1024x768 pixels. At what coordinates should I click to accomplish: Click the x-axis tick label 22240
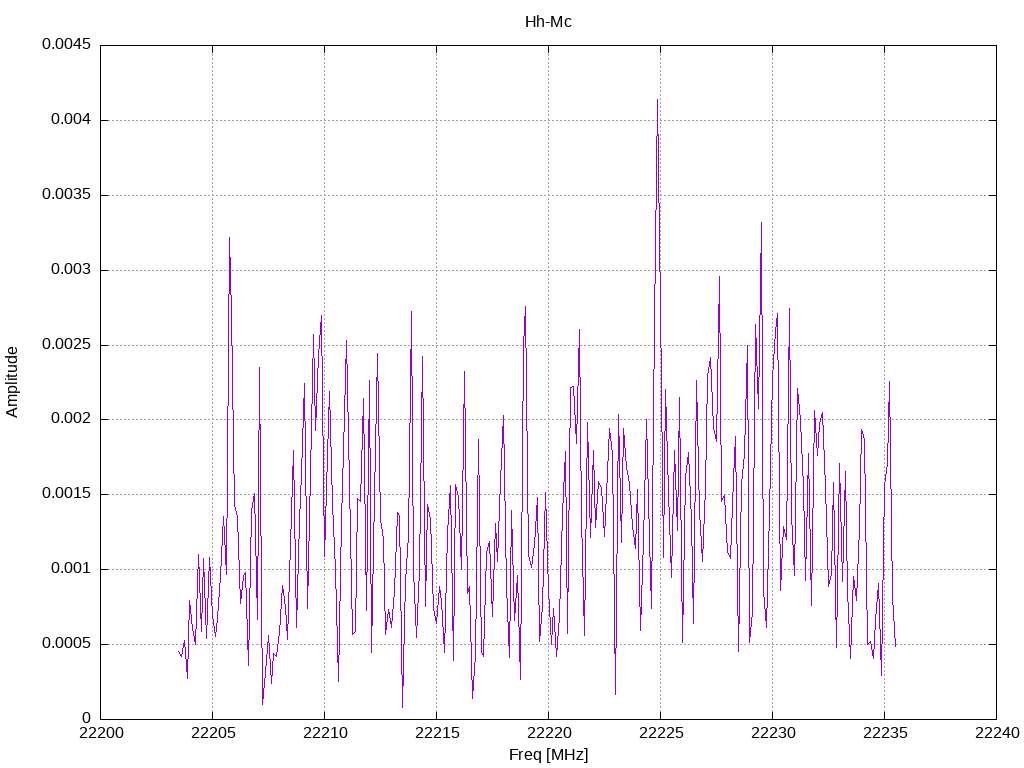tap(997, 733)
